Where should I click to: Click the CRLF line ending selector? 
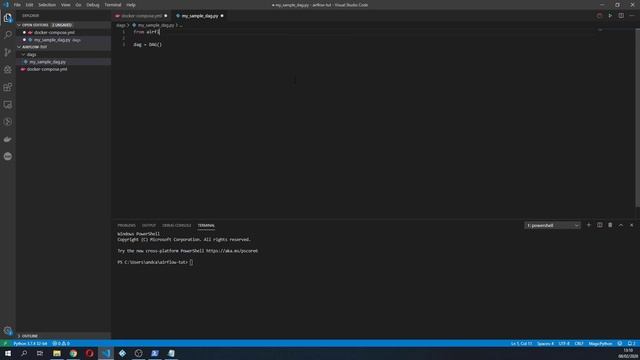579,344
